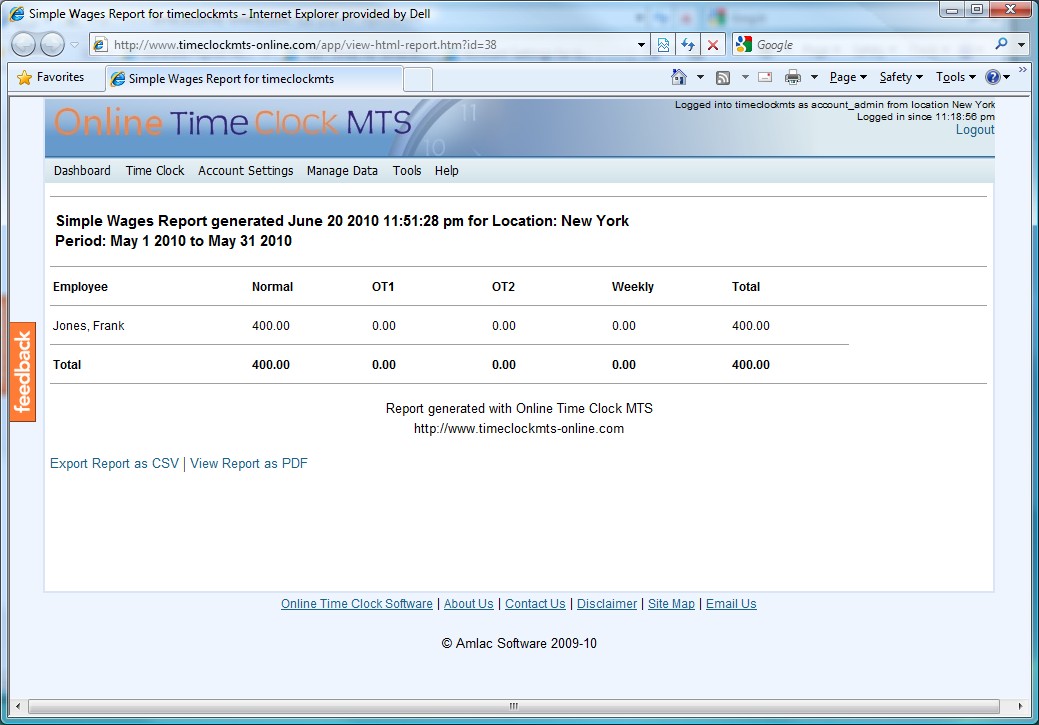Expand the feeds dropdown arrow
Viewport: 1039px width, 725px height.
(745, 78)
